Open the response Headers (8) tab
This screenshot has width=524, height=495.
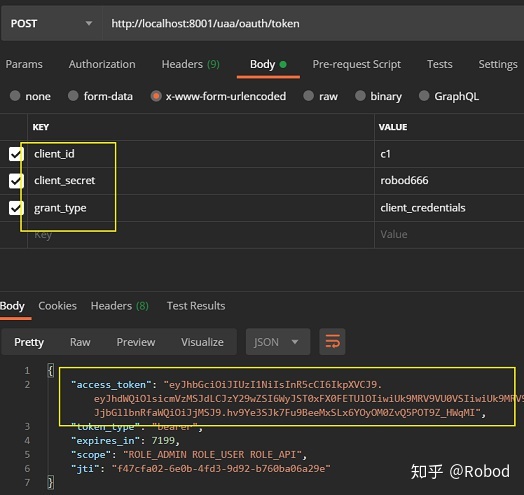(x=120, y=306)
